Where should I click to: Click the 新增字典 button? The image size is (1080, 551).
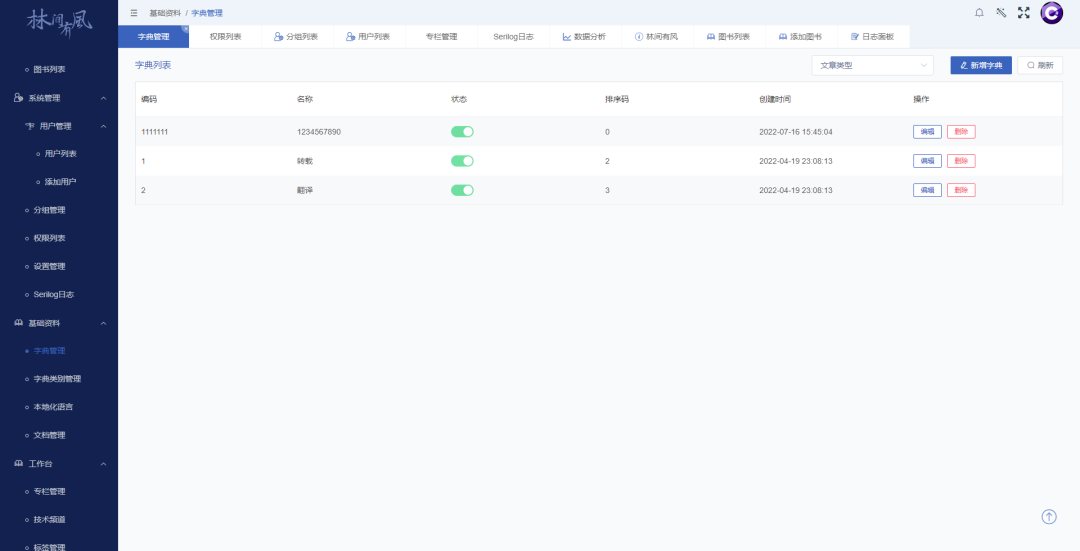[x=981, y=65]
